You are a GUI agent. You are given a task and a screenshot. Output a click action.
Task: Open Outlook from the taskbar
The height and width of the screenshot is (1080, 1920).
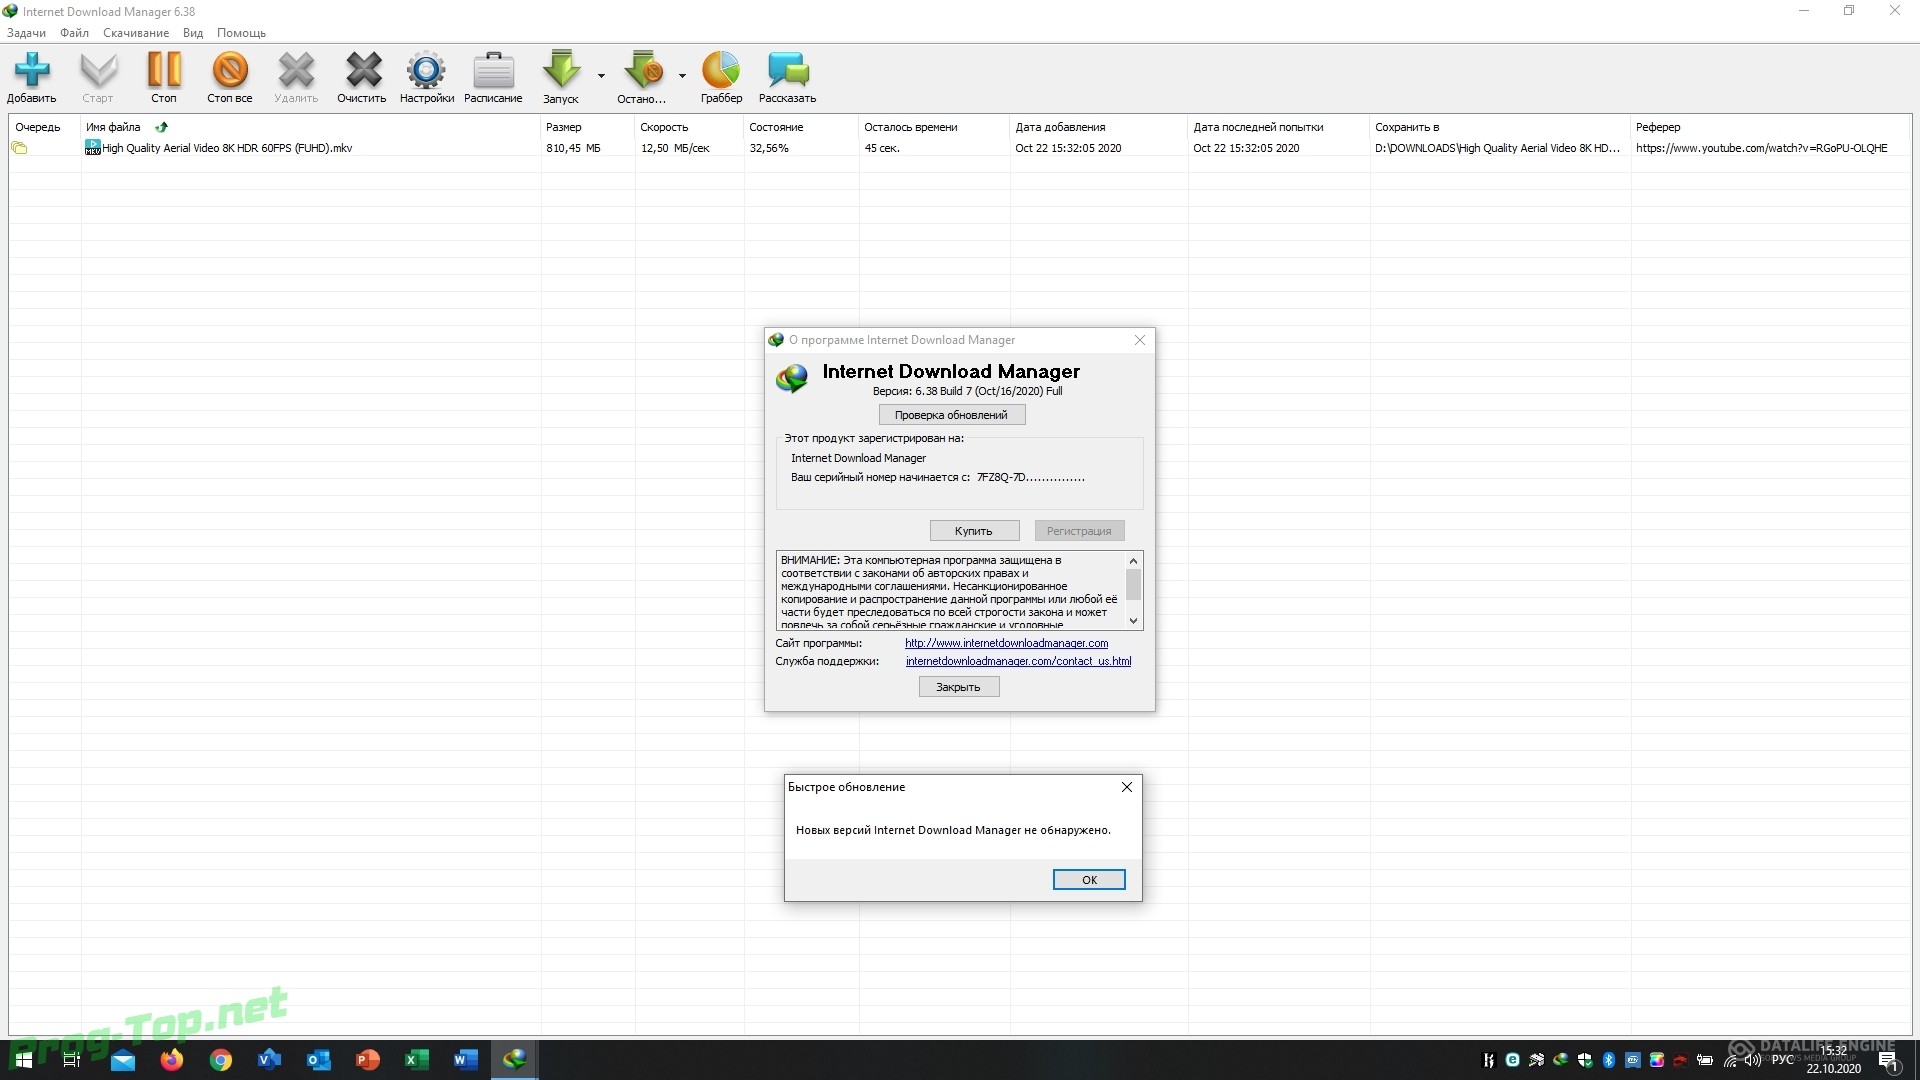pos(318,1060)
